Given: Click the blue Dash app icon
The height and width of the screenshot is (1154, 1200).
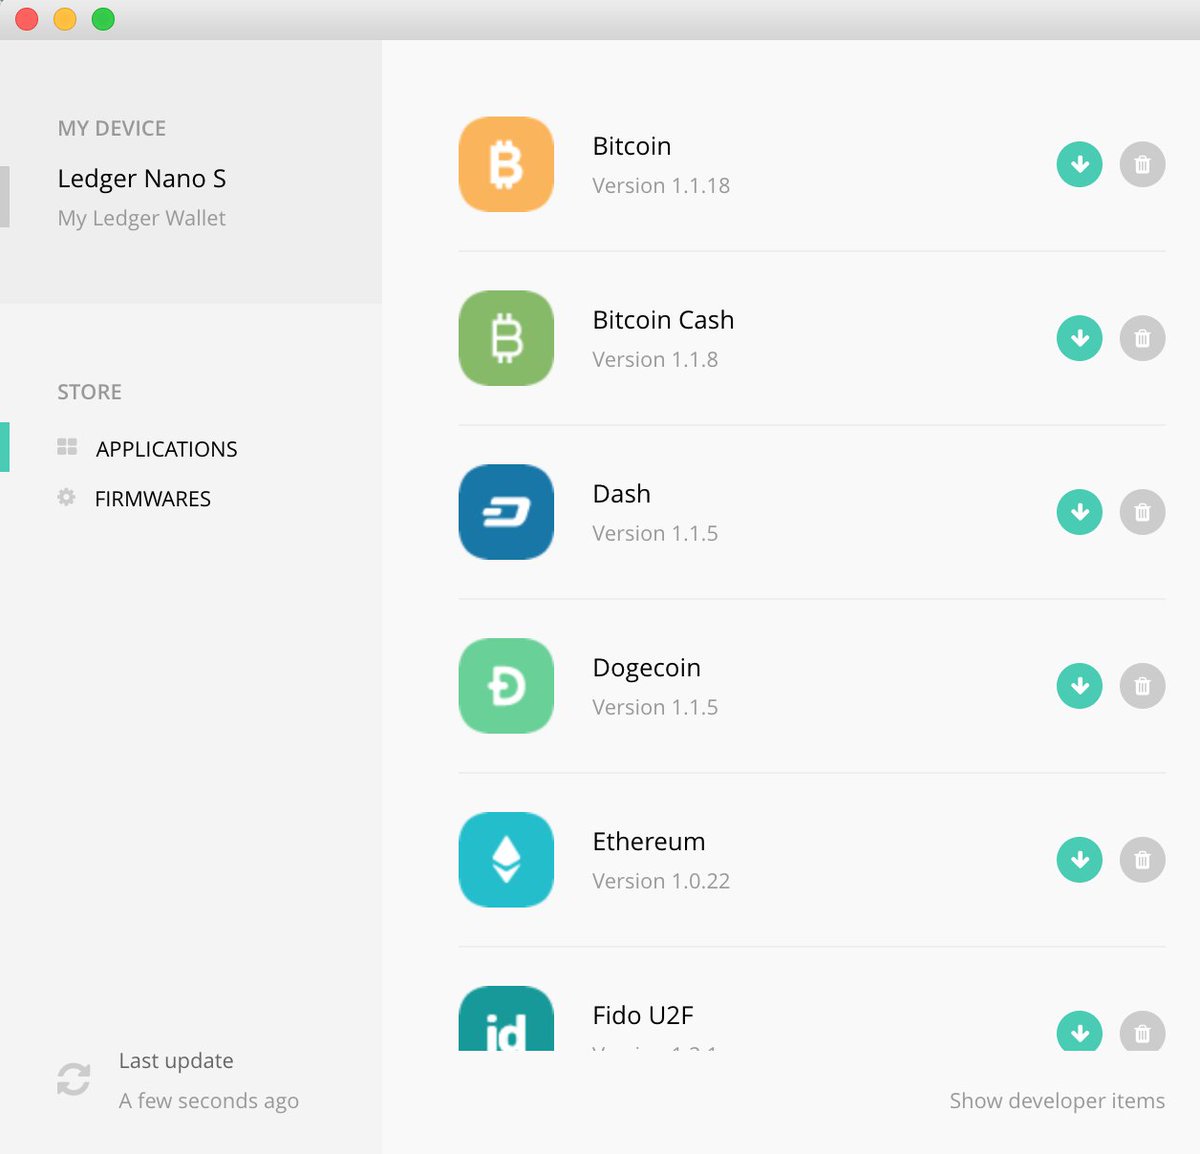Looking at the screenshot, I should (x=506, y=512).
